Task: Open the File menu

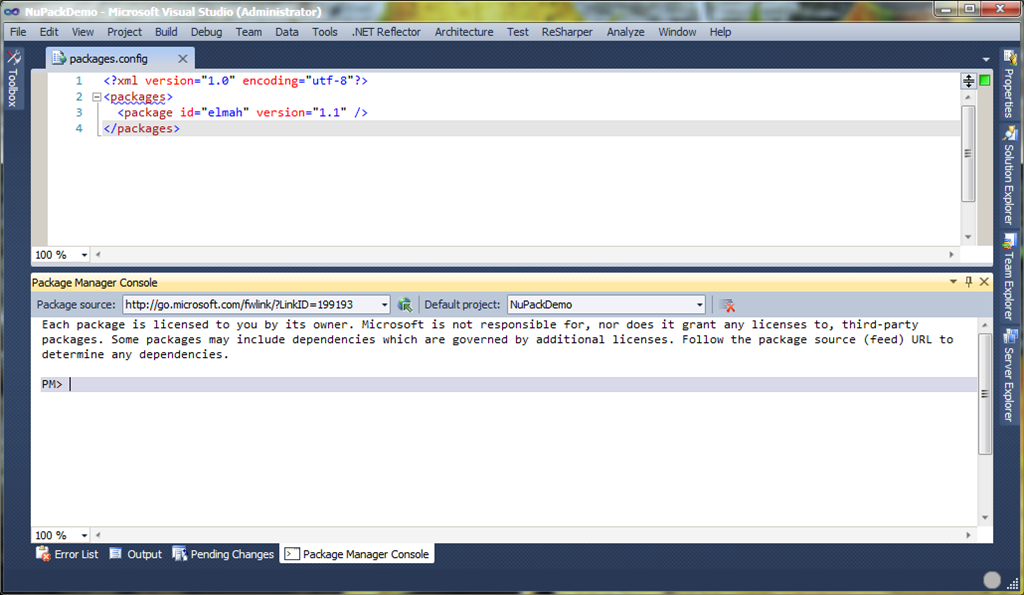Action: (18, 32)
